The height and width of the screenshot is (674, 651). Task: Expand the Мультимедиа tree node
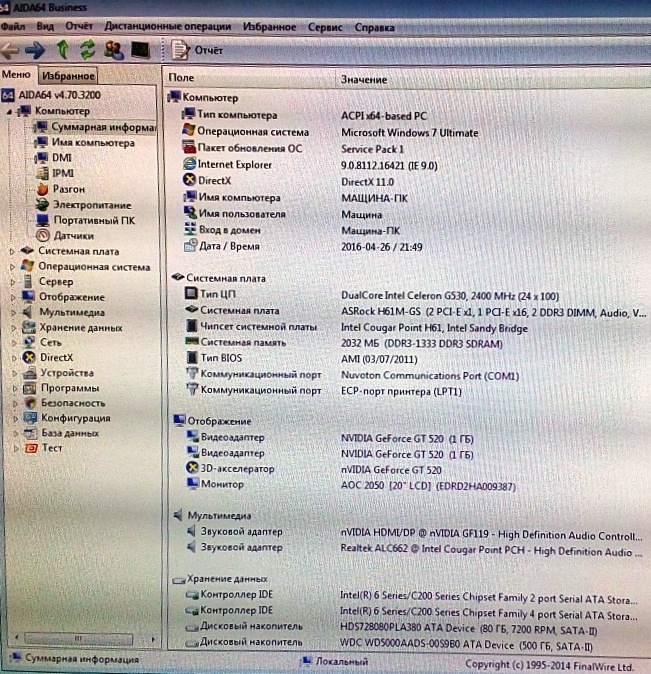(x=13, y=312)
